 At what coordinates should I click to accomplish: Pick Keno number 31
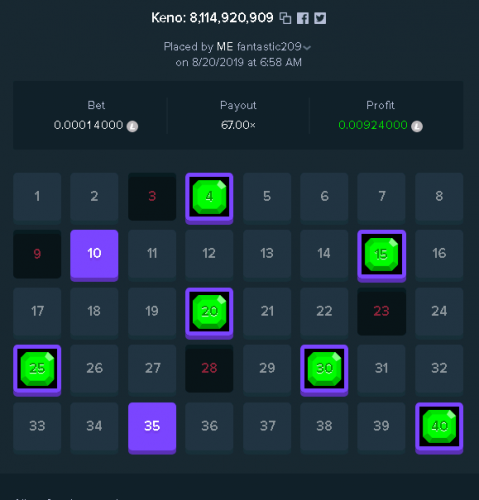coord(382,370)
